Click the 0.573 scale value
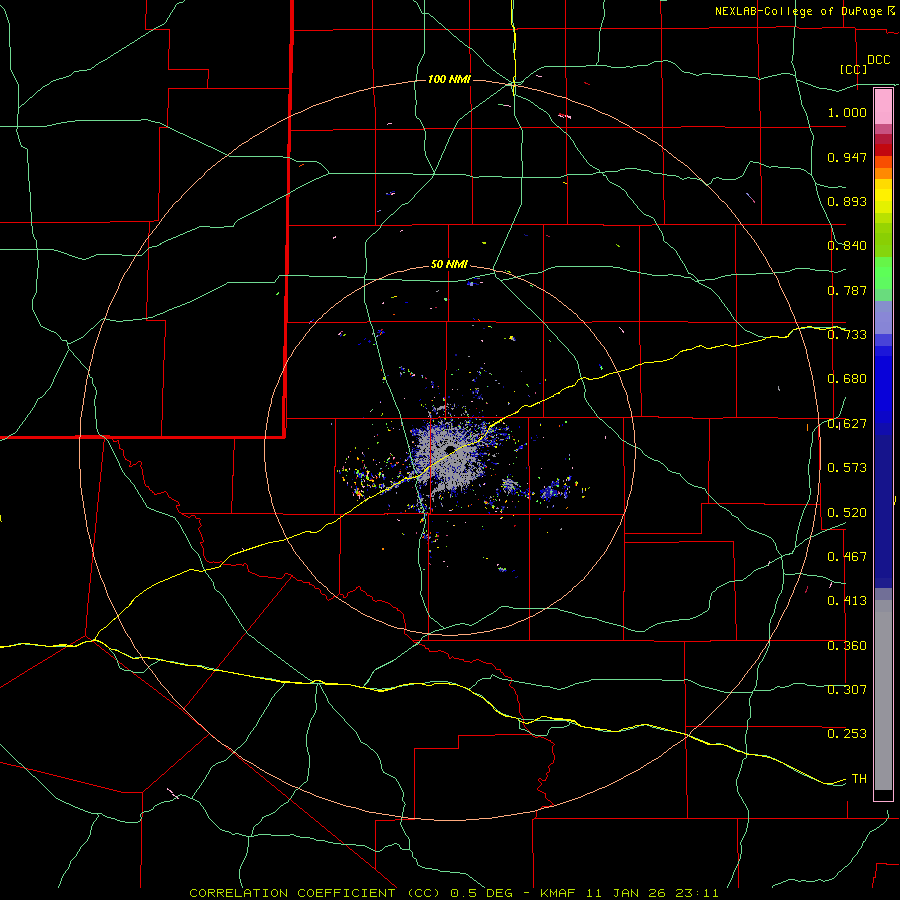The height and width of the screenshot is (900, 900). click(847, 468)
